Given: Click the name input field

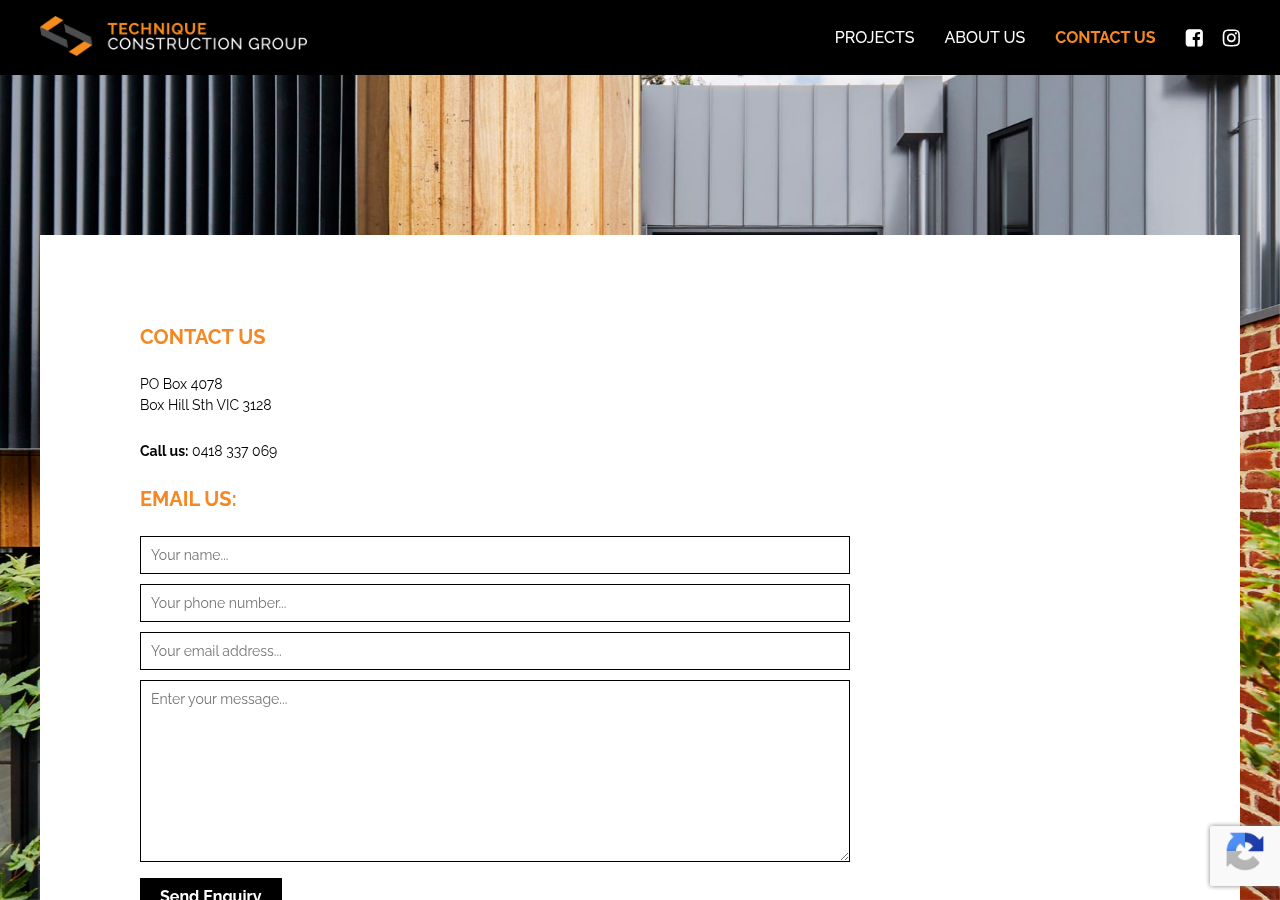Looking at the screenshot, I should [x=494, y=554].
